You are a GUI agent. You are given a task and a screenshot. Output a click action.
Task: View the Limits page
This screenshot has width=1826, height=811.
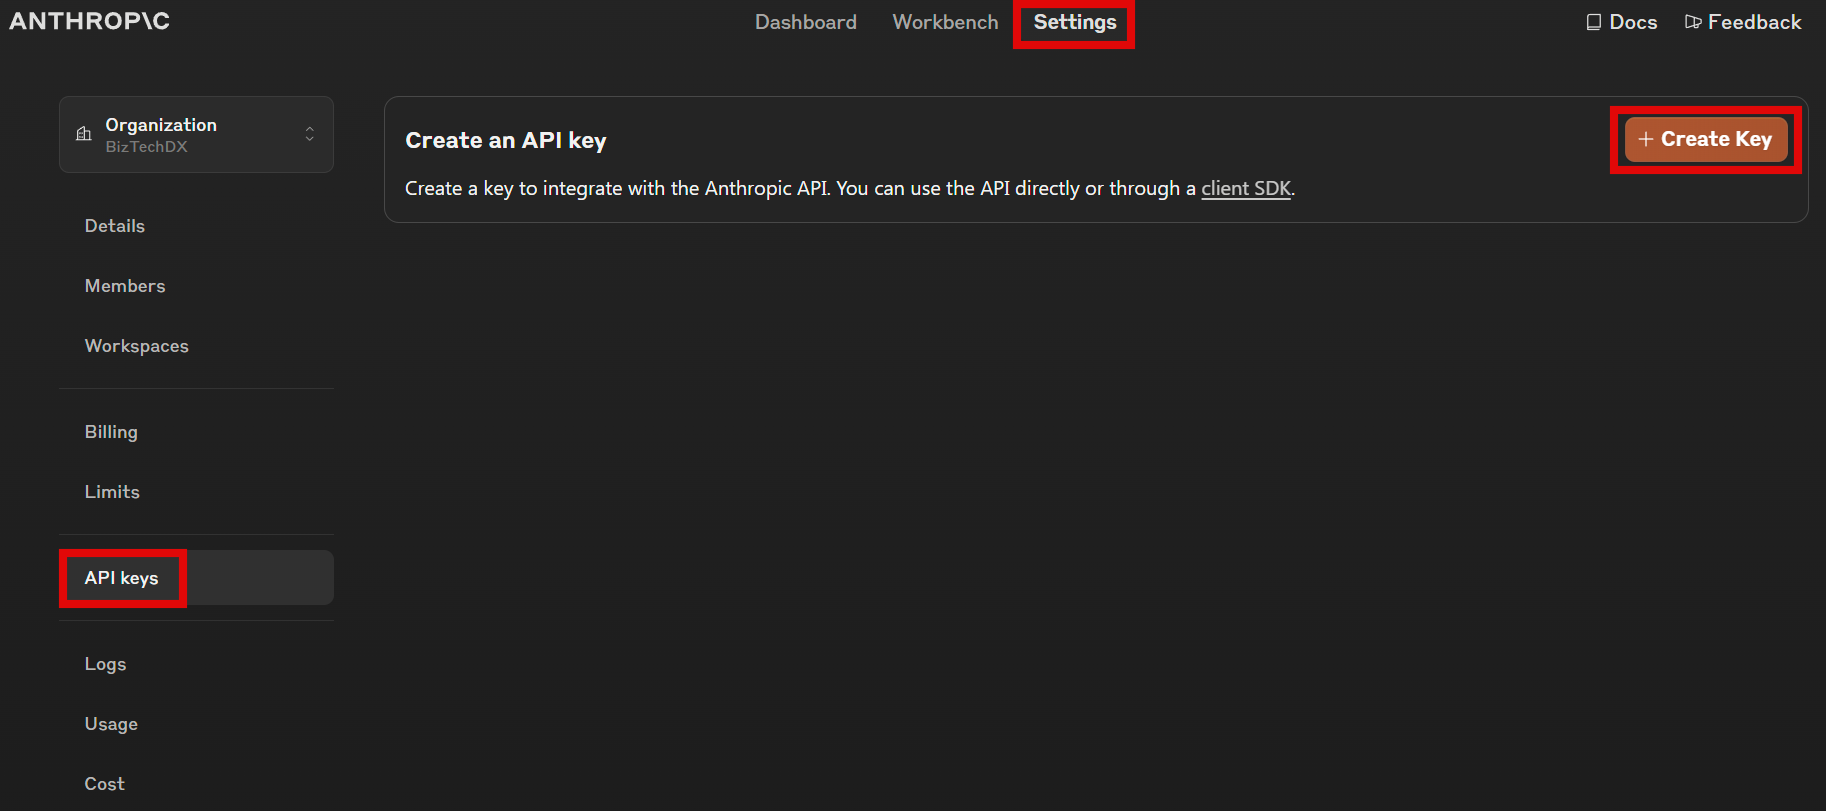[x=112, y=492]
